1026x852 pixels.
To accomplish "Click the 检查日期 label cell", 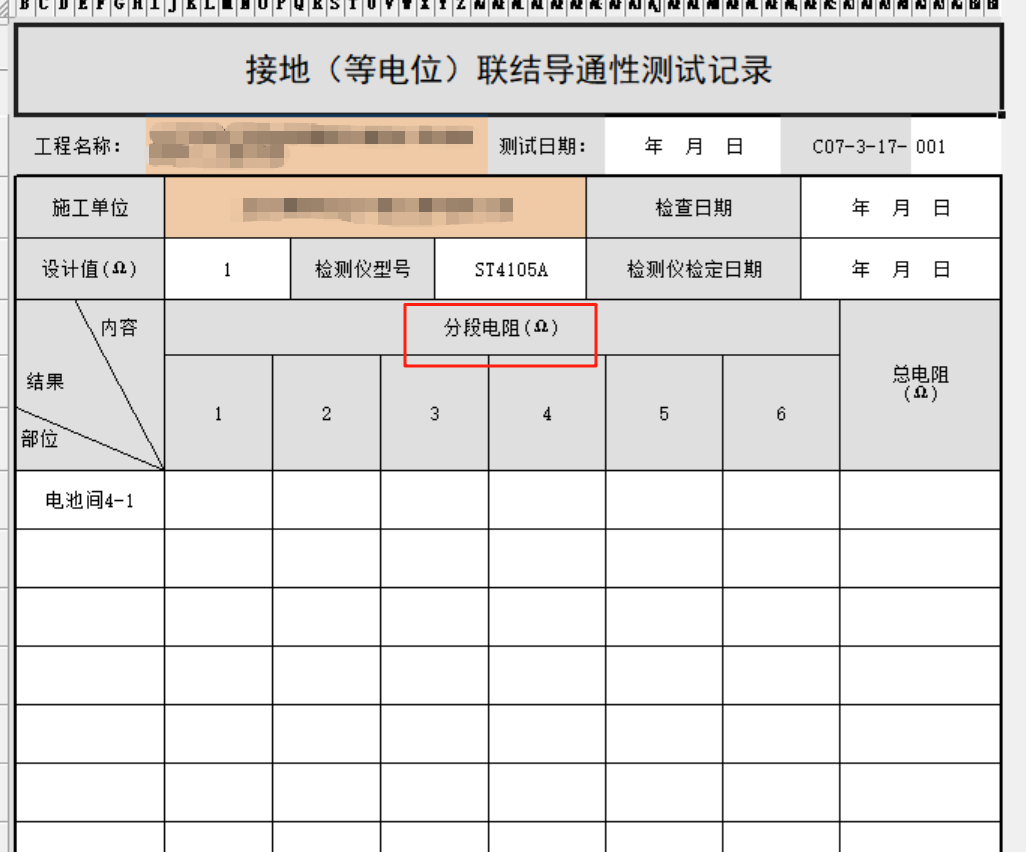I will [694, 208].
